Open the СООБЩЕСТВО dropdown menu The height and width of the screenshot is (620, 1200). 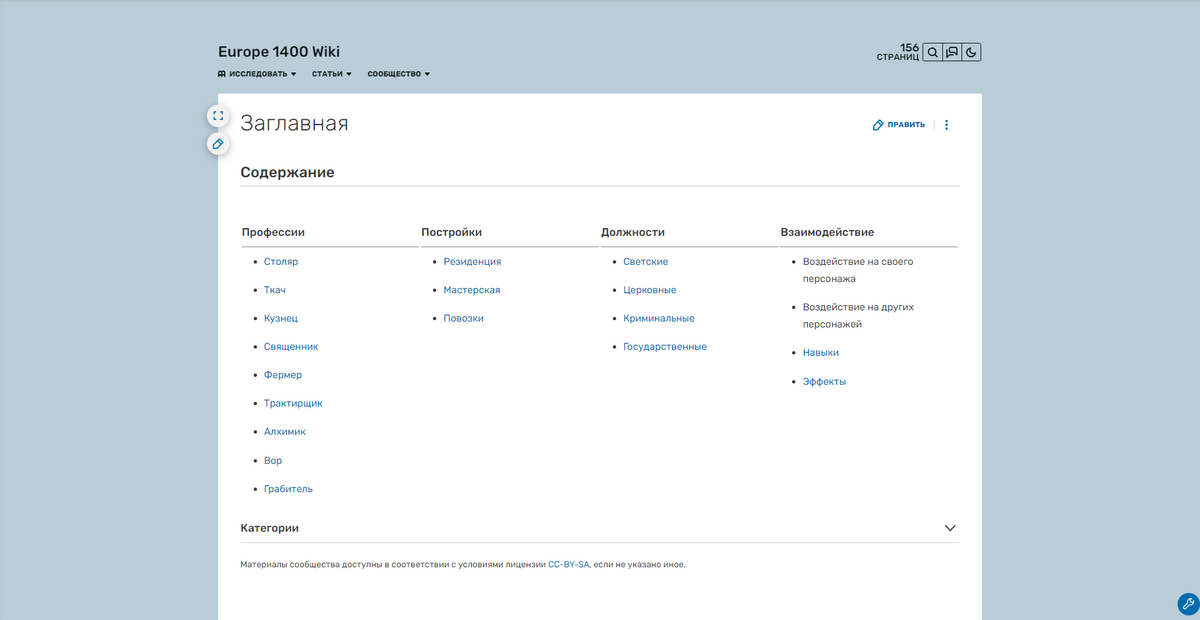click(x=399, y=74)
